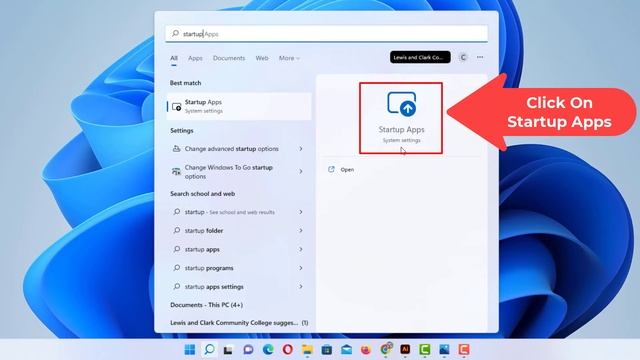This screenshot has width=640, height=360.
Task: Open the three-dot search options menu
Action: (480, 58)
